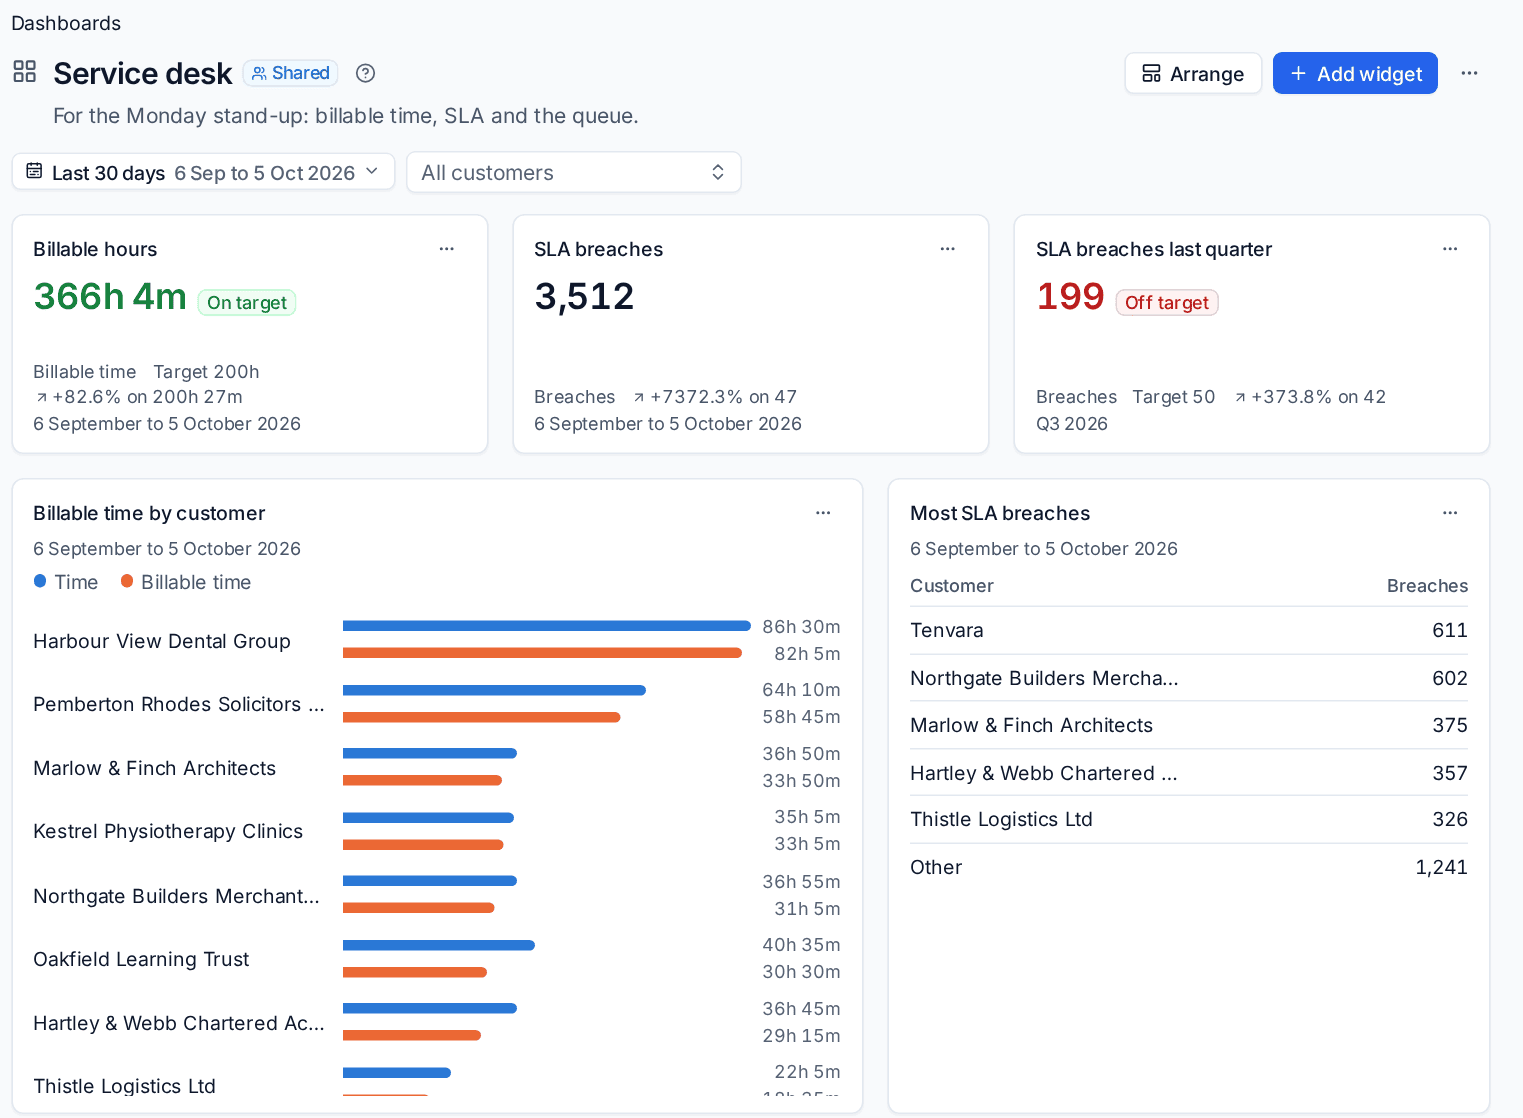Click Add widget button
1523x1118 pixels.
(x=1355, y=73)
